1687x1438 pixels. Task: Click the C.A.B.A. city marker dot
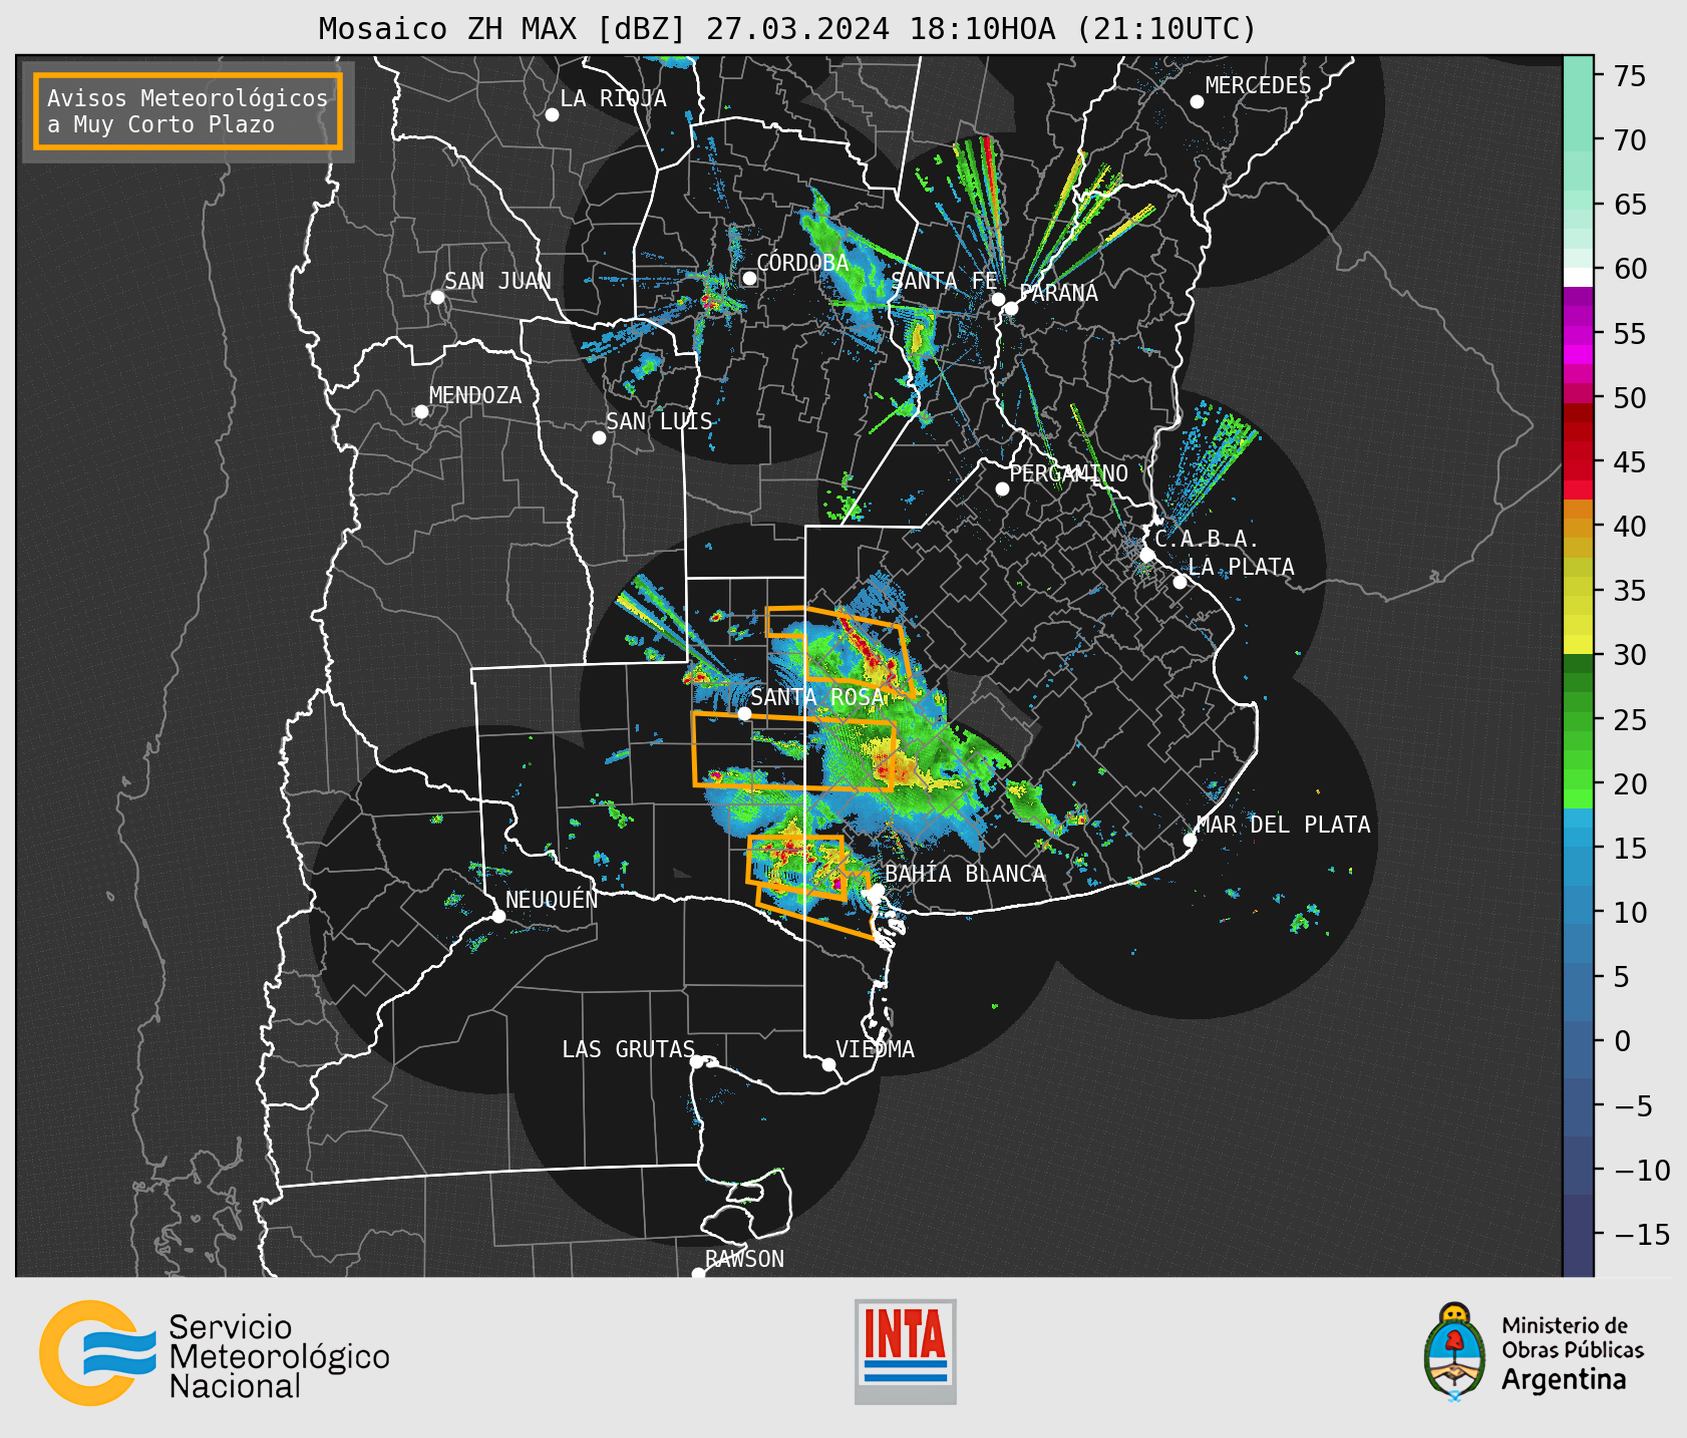1148,555
